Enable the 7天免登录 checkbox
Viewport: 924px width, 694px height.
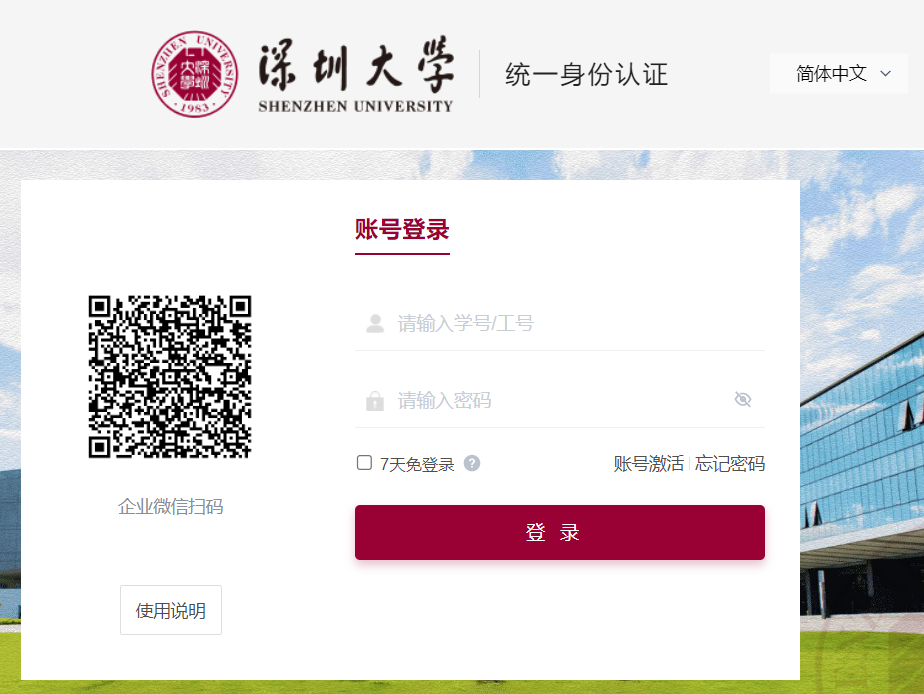click(x=364, y=463)
